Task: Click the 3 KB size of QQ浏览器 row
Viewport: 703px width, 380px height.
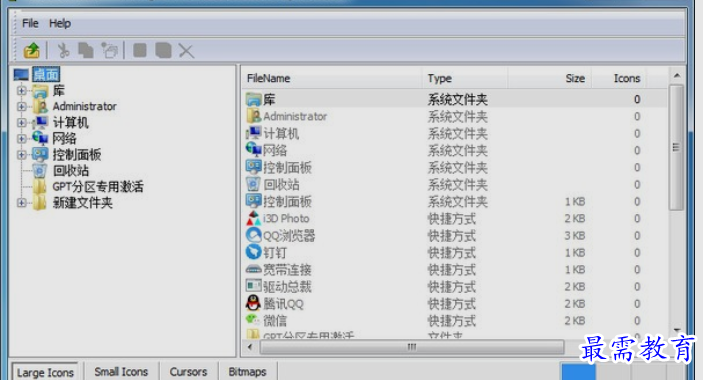Action: click(575, 236)
